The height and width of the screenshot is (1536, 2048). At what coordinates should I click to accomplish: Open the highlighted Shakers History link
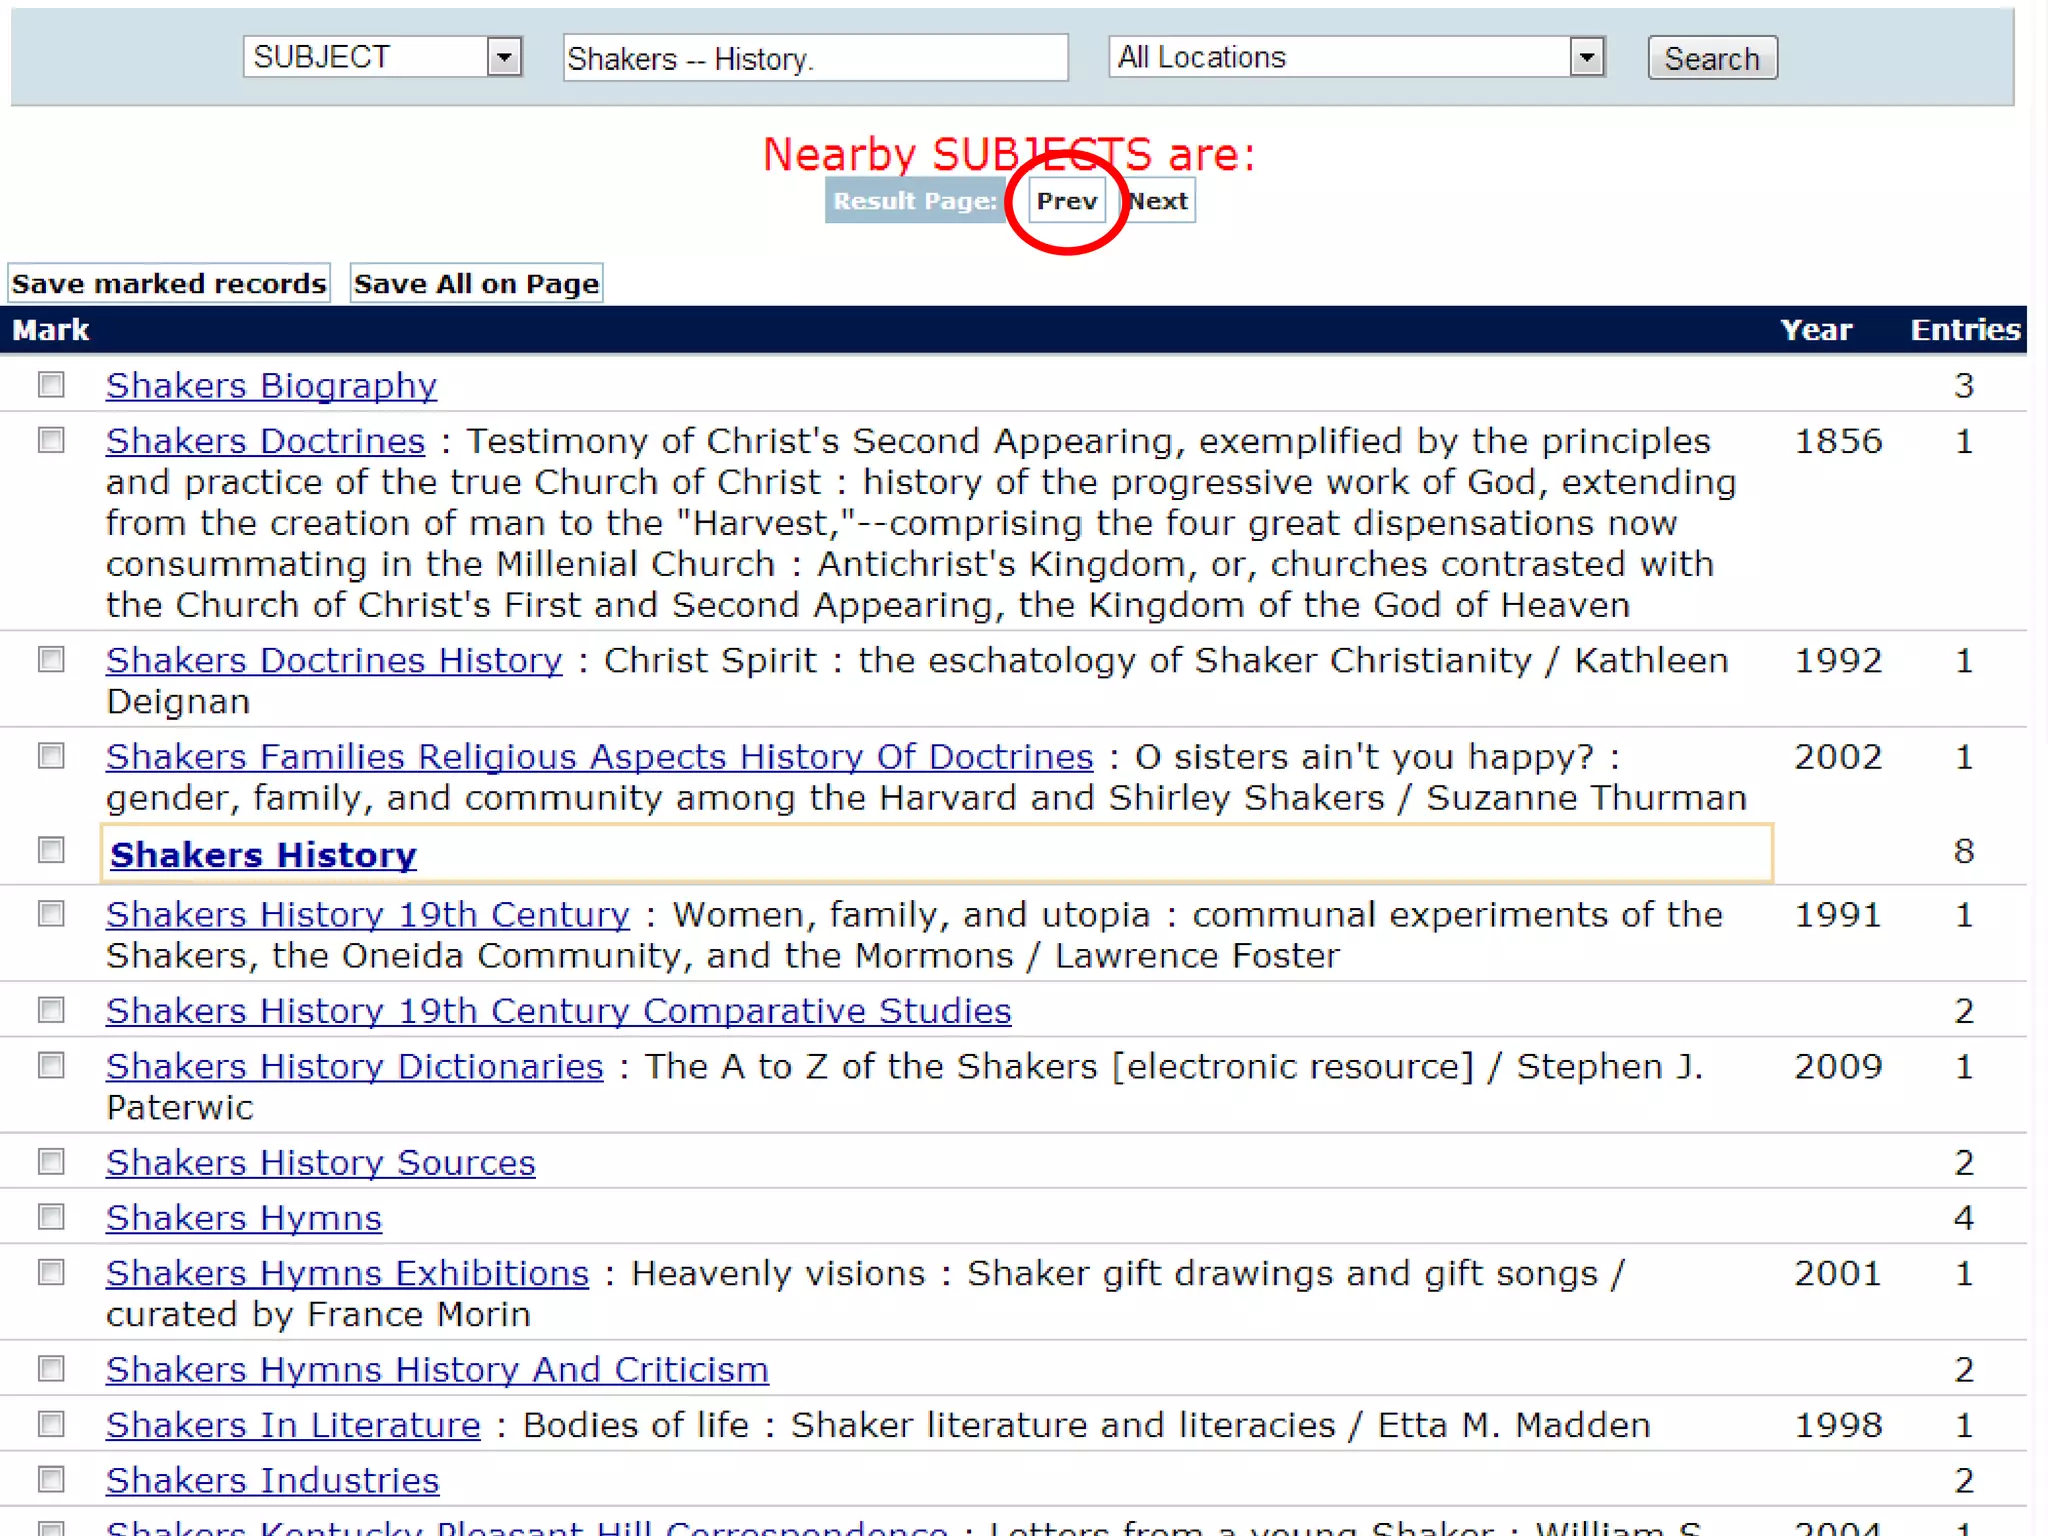(263, 855)
